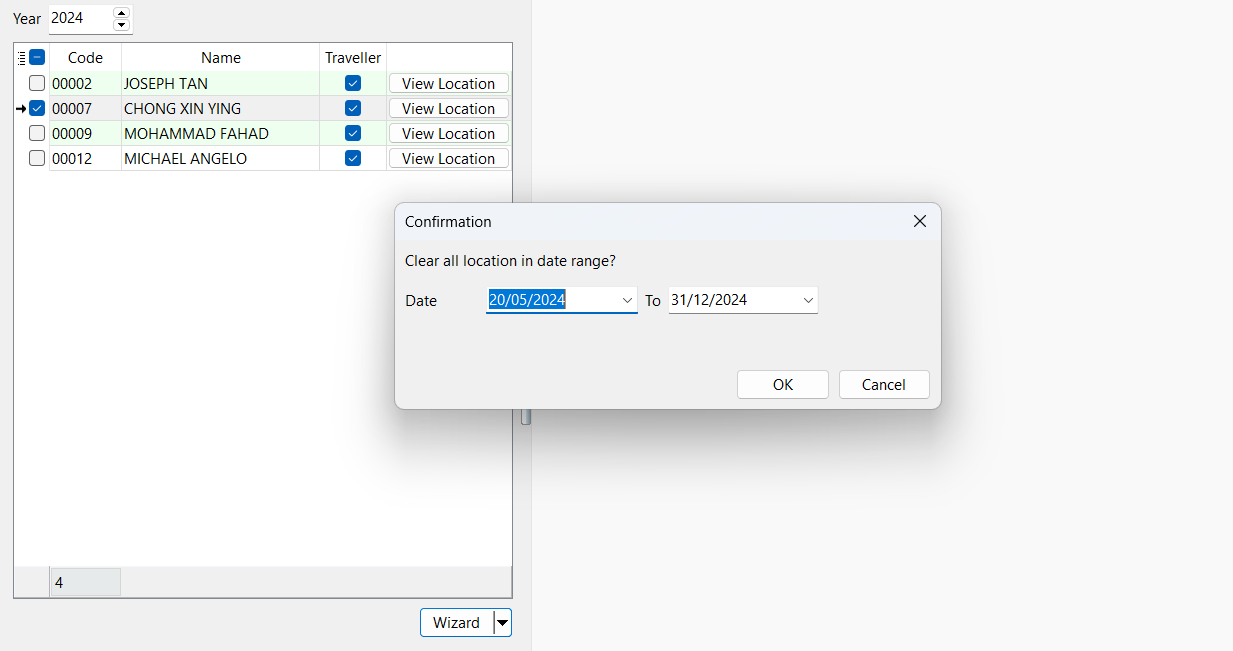1233x651 pixels.
Task: Open the start Date dropdown calendar
Action: pyautogui.click(x=627, y=300)
